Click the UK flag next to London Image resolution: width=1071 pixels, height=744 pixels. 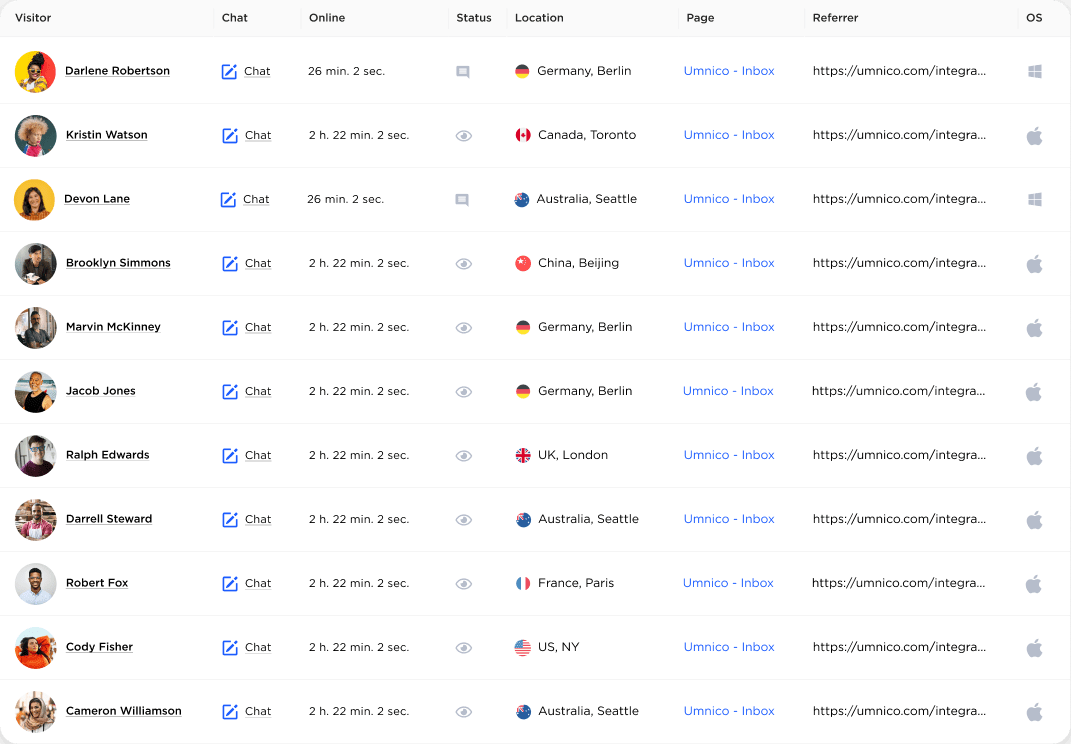click(521, 455)
